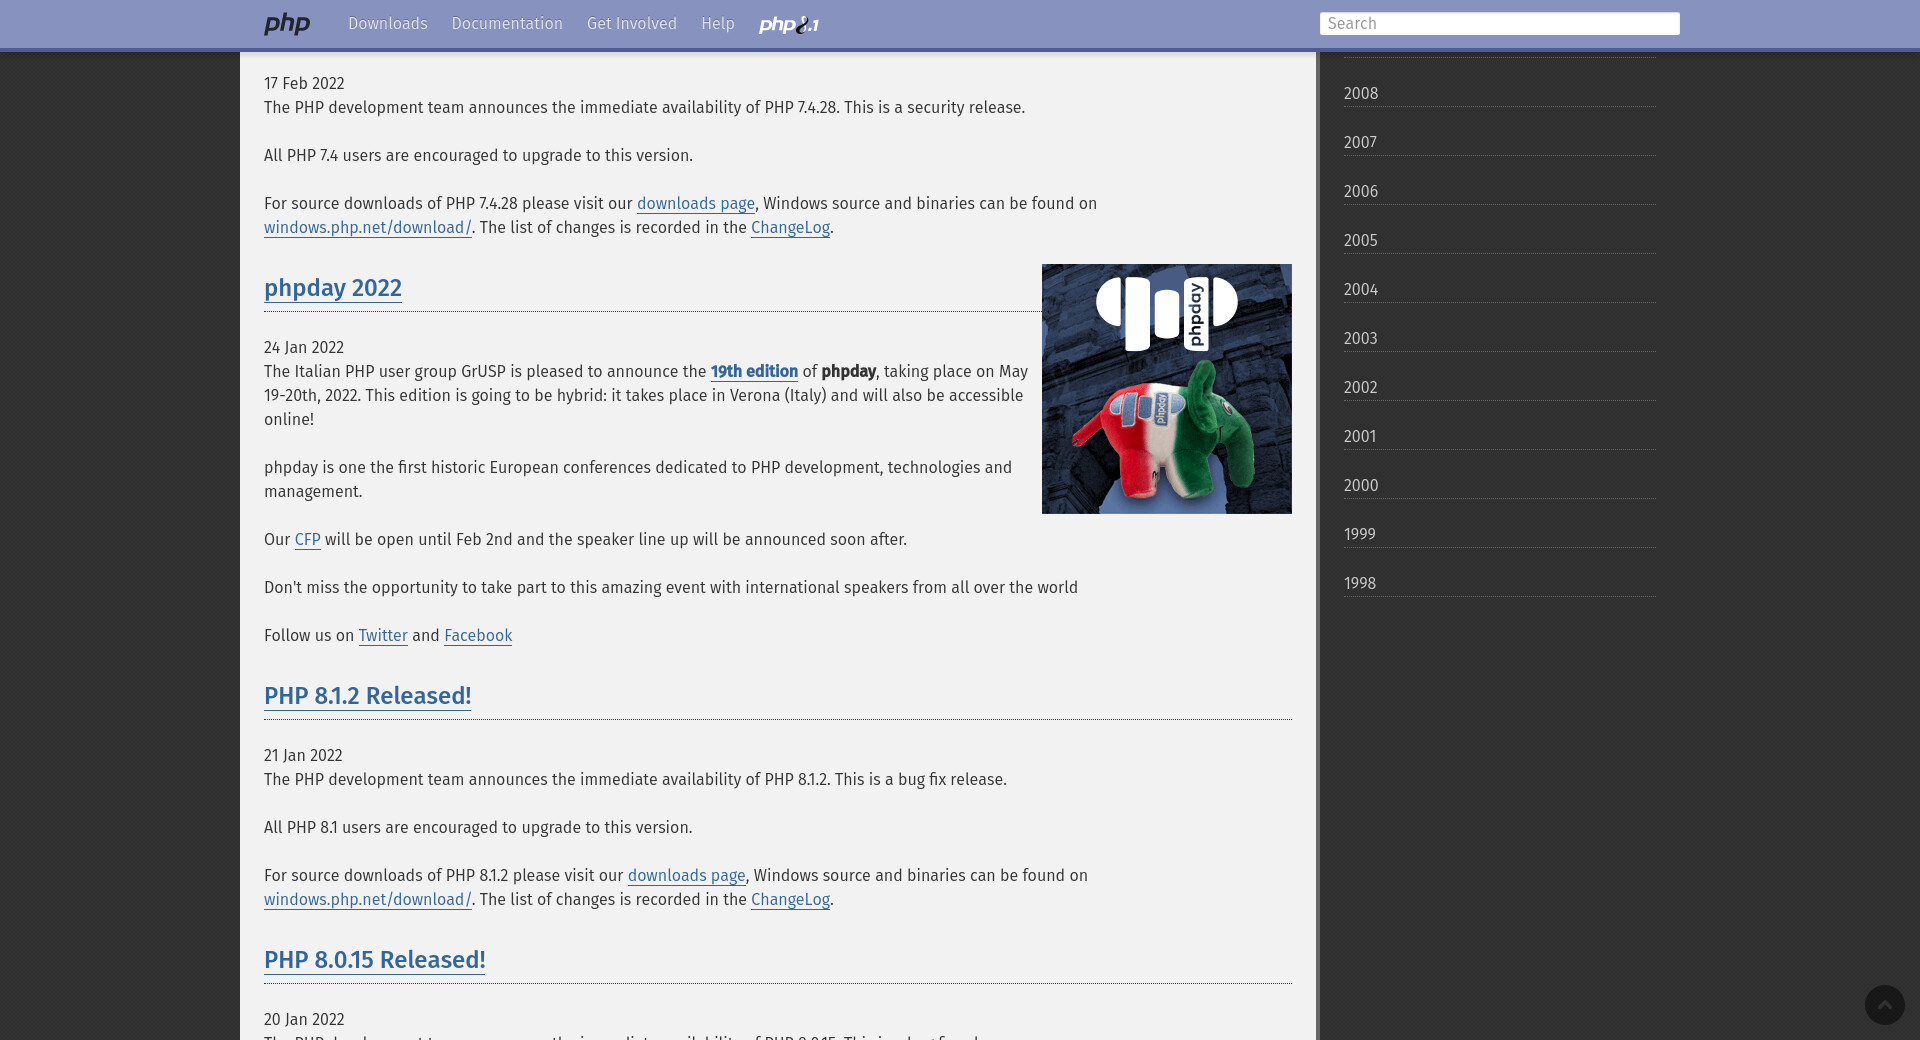Open ChangeLog link for PHP 7.4.28

pos(790,228)
